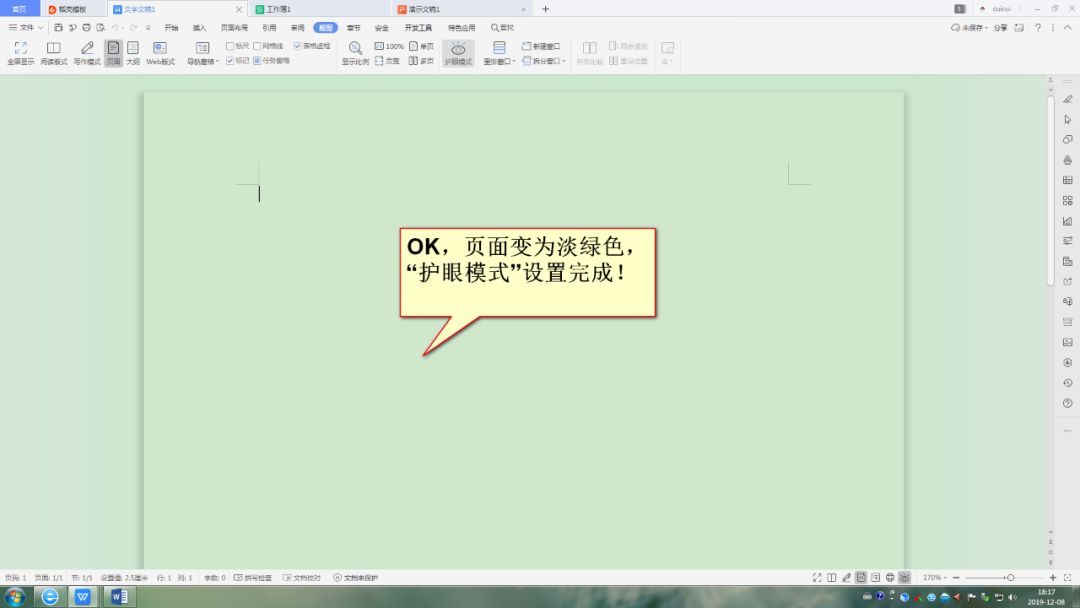Image resolution: width=1080 pixels, height=608 pixels.
Task: Open the Developer Tools (开发工具) tab
Action: (418, 28)
